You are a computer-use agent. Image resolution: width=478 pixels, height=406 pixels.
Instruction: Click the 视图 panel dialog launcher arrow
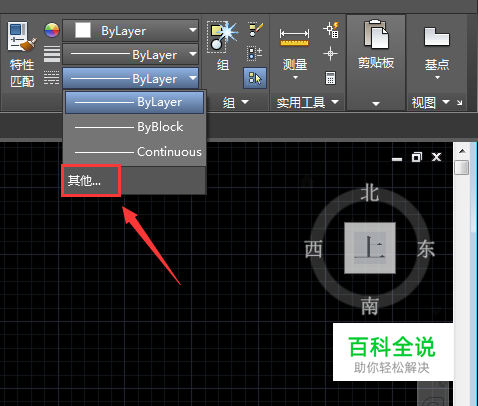460,102
